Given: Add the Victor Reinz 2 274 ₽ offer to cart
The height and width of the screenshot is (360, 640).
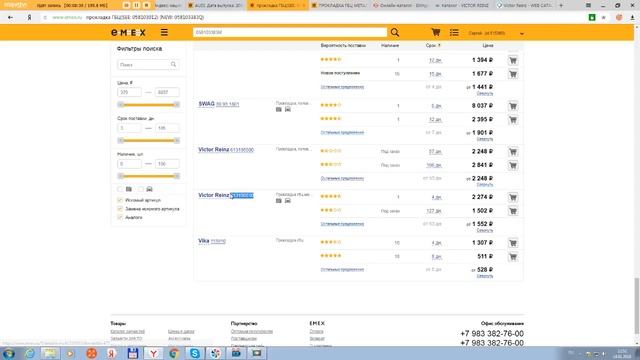Looking at the screenshot, I should (513, 198).
